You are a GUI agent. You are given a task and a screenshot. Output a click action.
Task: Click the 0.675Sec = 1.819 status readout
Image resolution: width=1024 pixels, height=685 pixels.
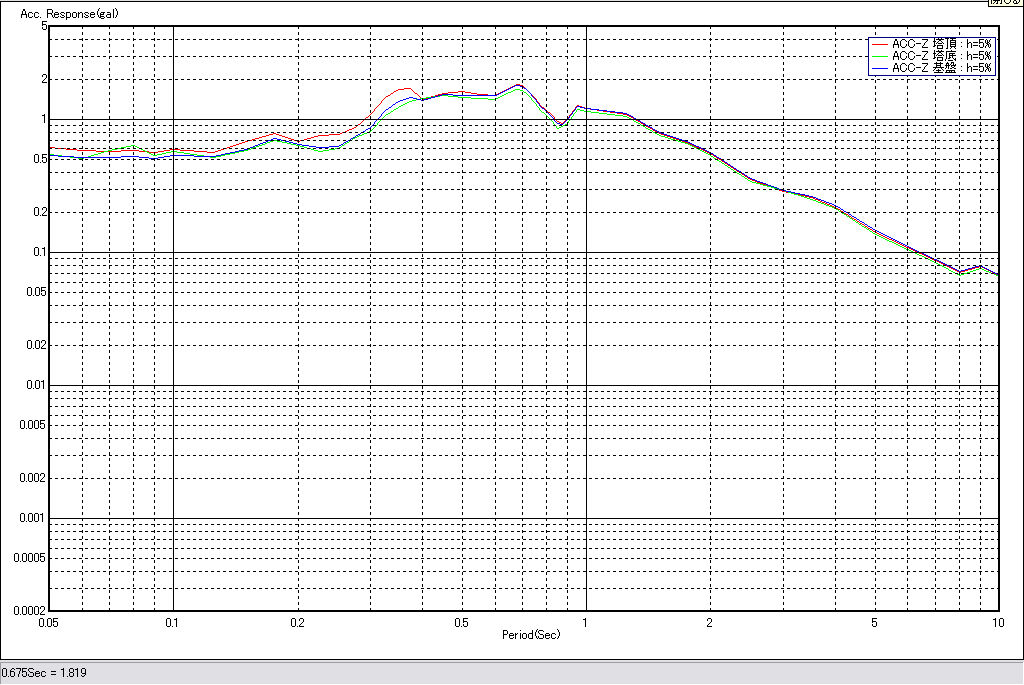(44, 673)
